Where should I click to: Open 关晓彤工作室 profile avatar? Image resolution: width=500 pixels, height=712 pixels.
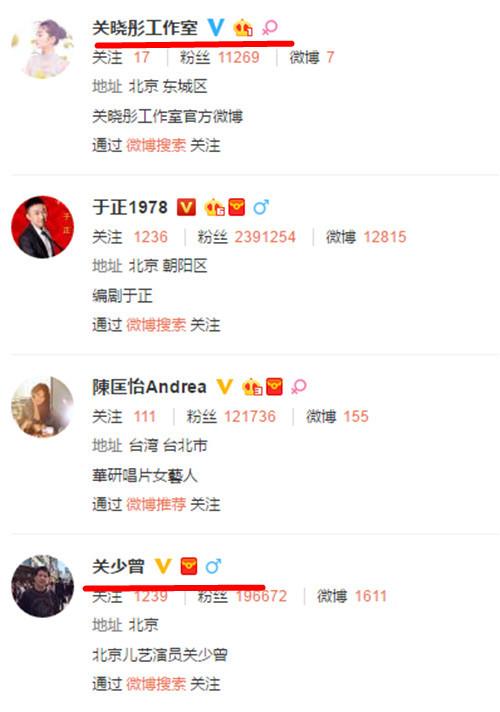(42, 48)
